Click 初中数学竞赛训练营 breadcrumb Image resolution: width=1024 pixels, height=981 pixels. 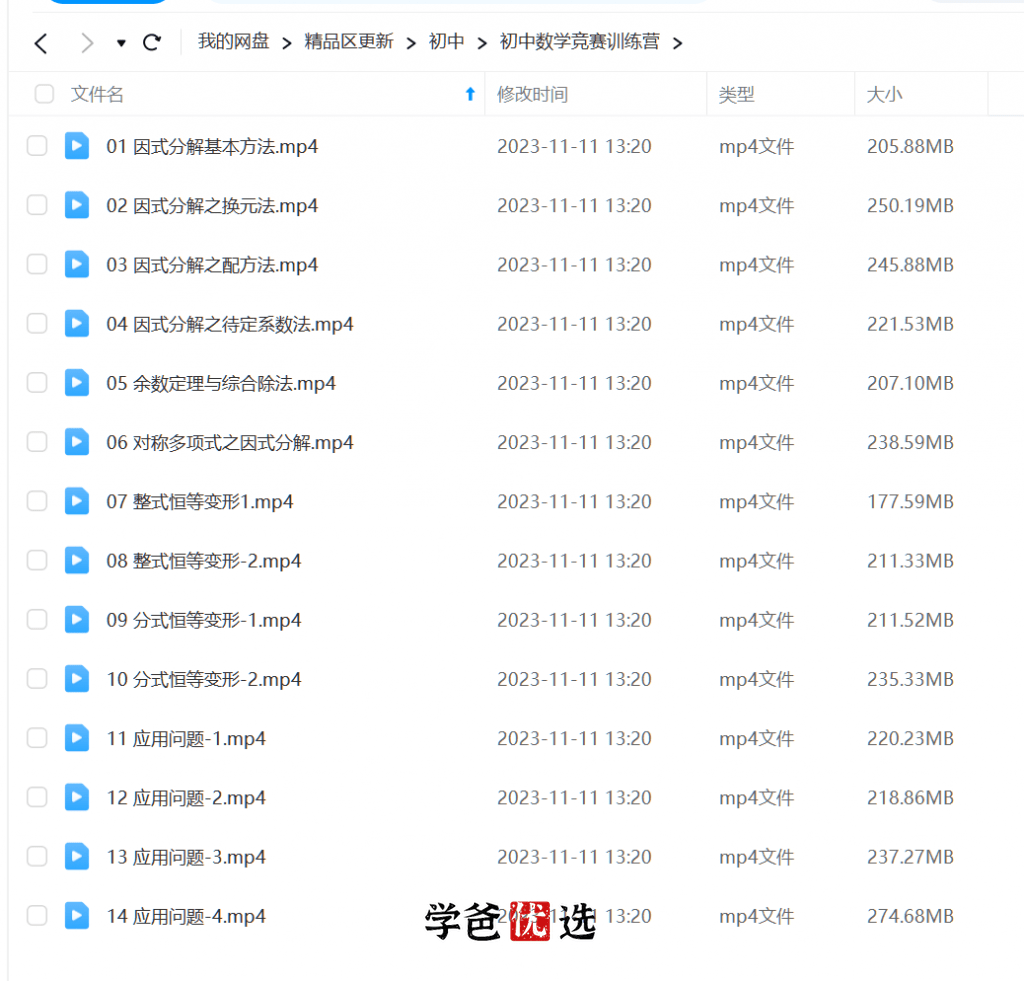tap(579, 42)
